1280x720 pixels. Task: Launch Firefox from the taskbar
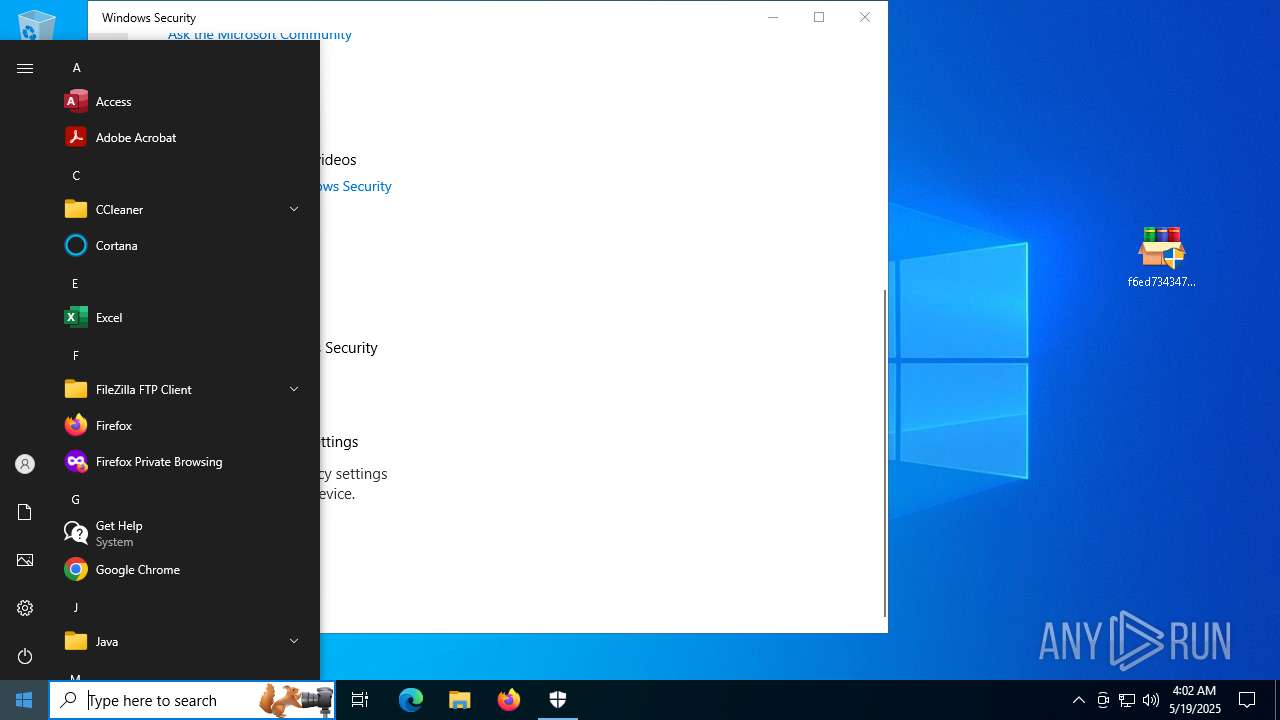509,700
